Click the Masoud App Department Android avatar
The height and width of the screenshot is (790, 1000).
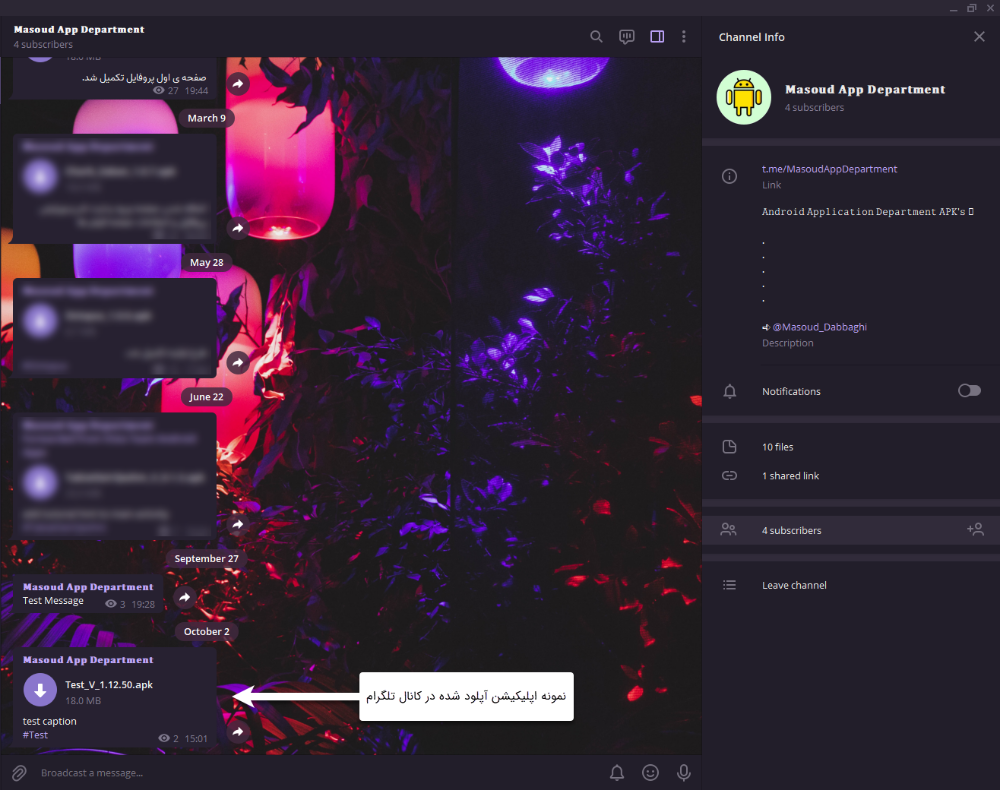coord(744,98)
